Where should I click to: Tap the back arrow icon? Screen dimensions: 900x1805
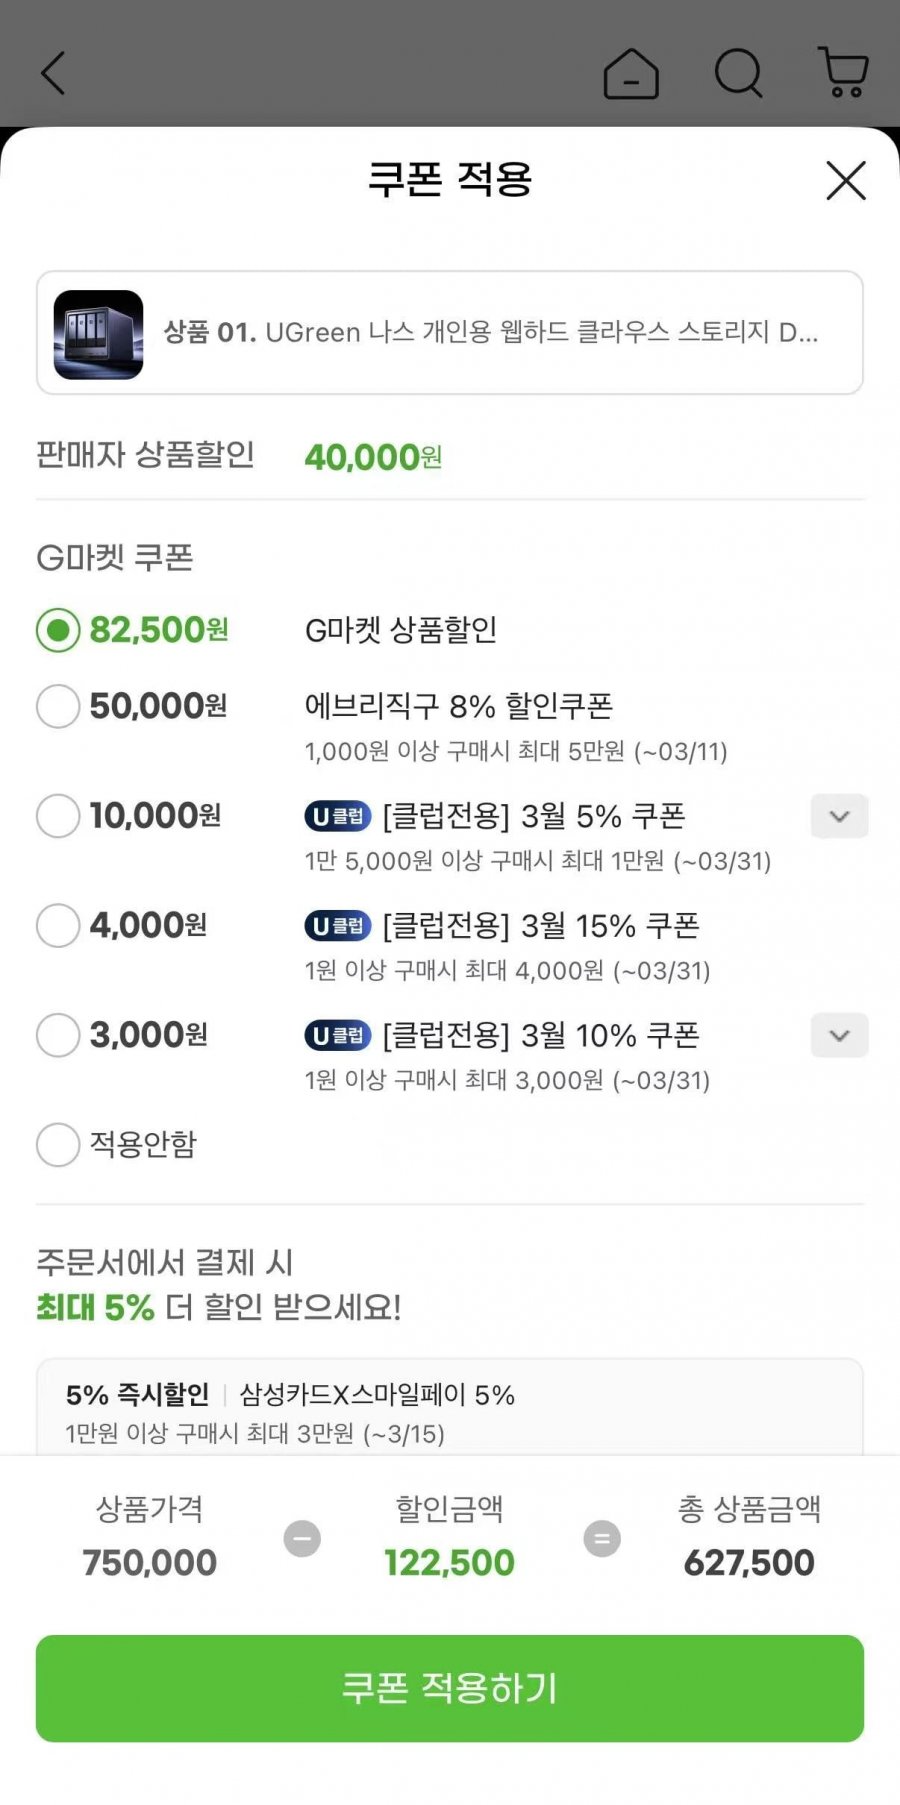(x=53, y=73)
